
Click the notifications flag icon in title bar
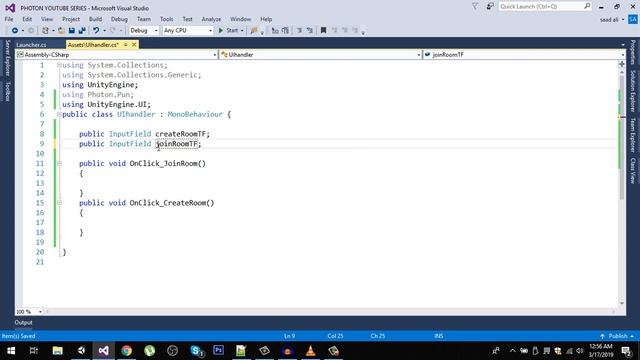click(475, 7)
